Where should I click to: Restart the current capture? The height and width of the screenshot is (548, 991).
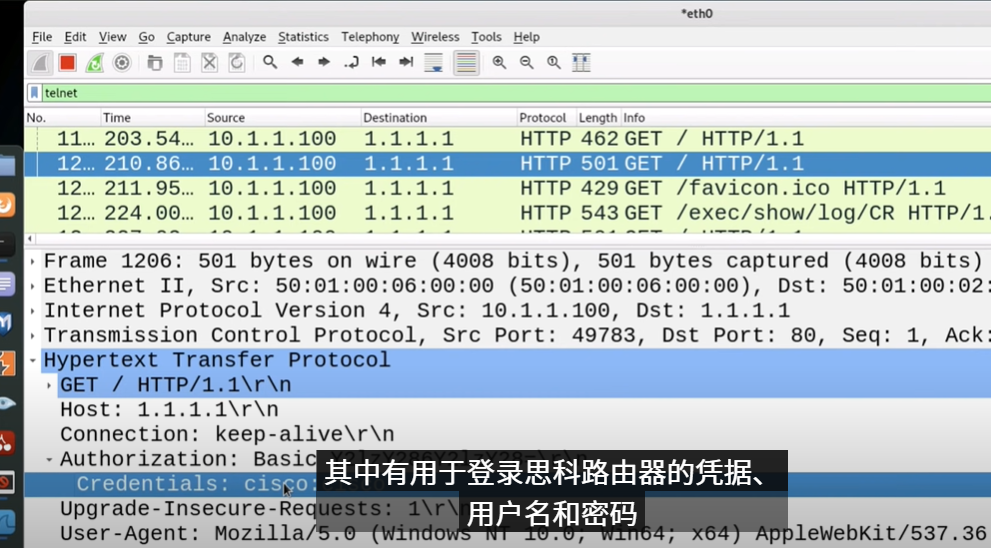click(x=94, y=63)
